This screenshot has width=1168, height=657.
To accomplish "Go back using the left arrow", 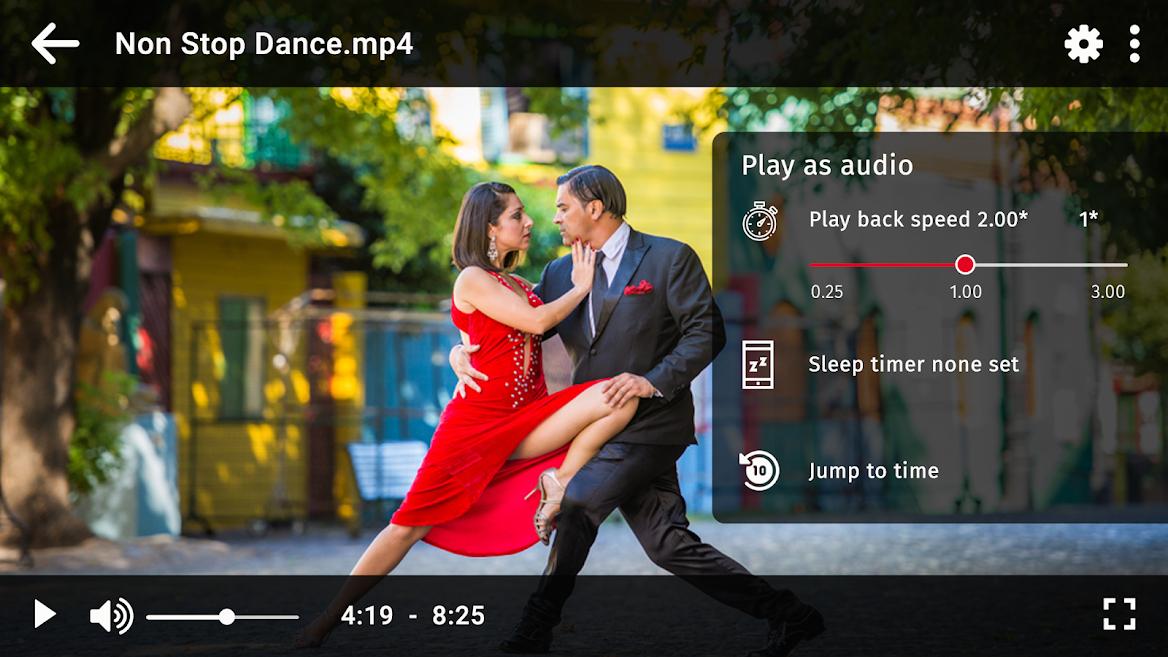I will 55,44.
